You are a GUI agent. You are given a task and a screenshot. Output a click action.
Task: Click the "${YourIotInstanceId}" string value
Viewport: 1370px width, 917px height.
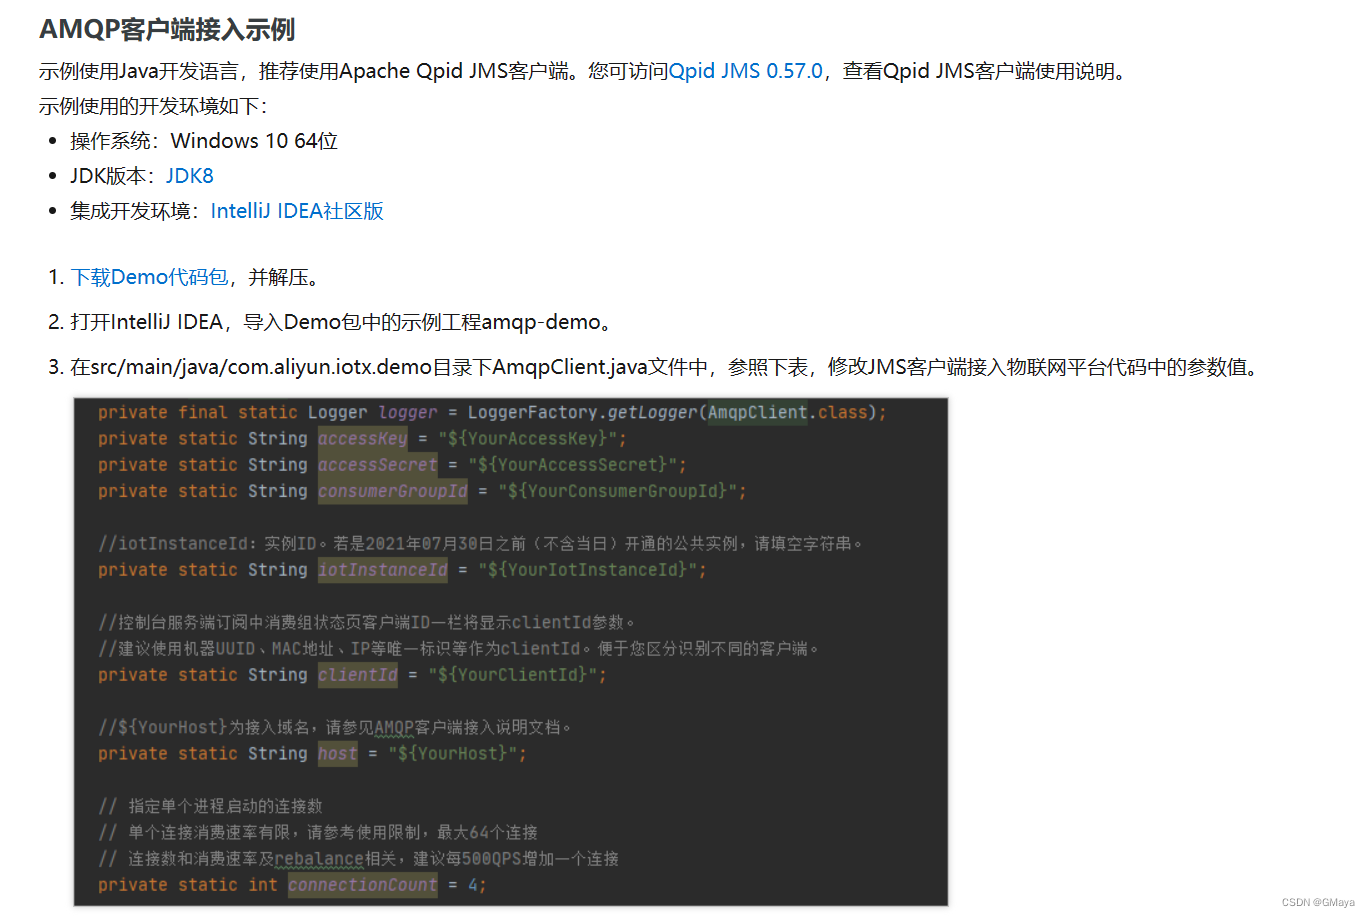coord(587,569)
